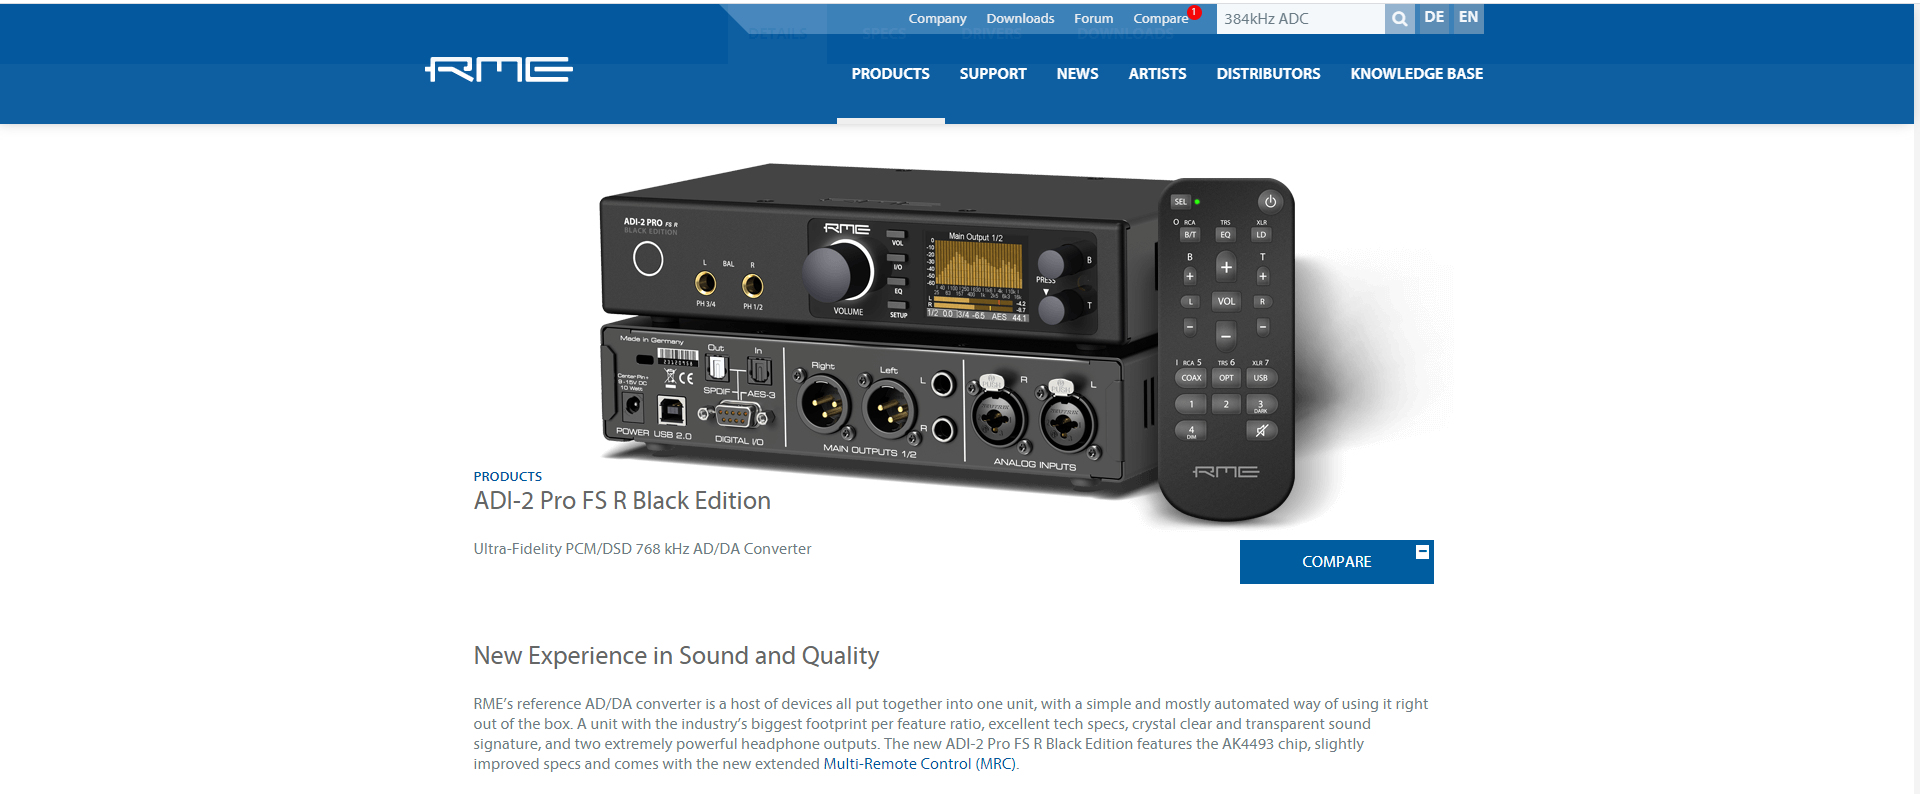Visit the Forum link
Image resolution: width=1920 pixels, height=794 pixels.
(1093, 19)
